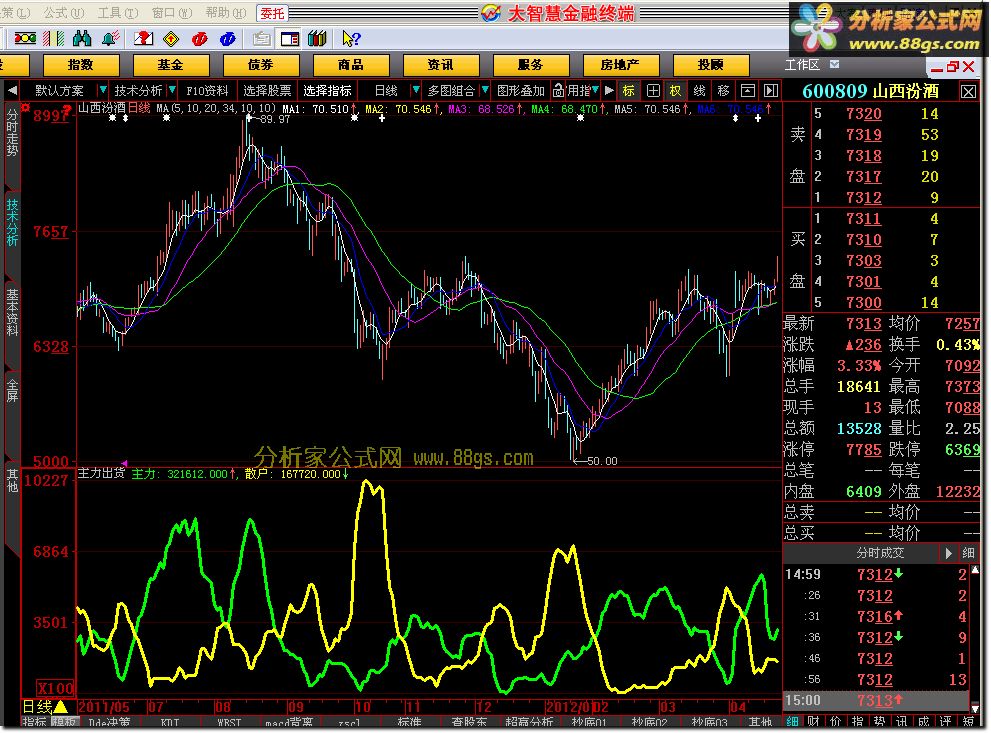Click the 委托 trade button

click(x=272, y=13)
